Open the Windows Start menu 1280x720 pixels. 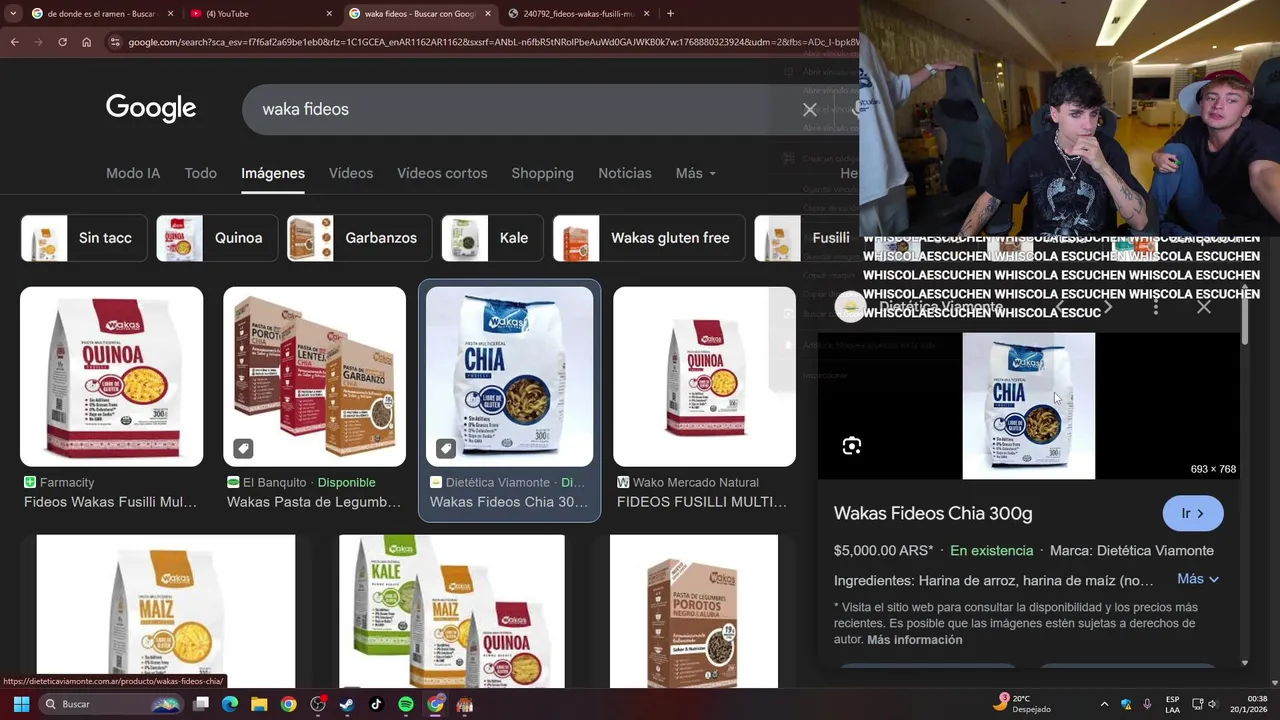click(20, 704)
